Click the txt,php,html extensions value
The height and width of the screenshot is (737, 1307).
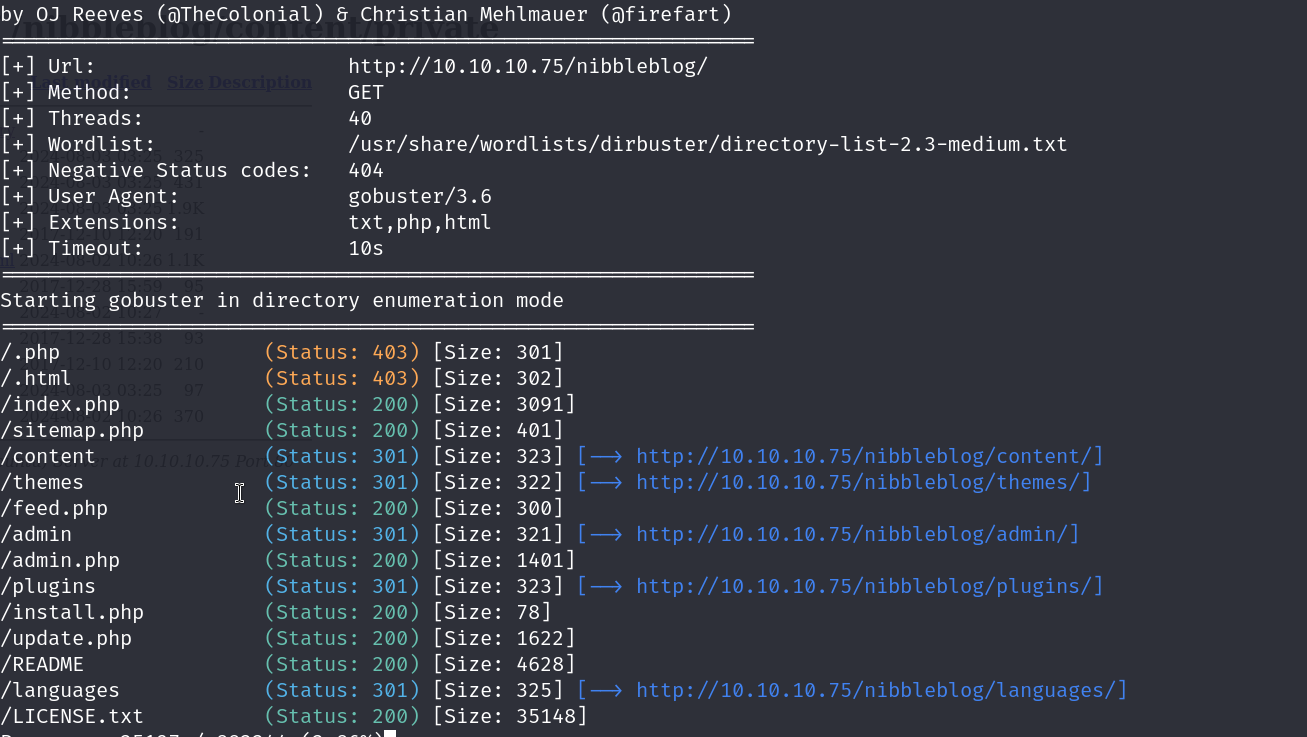(x=419, y=223)
